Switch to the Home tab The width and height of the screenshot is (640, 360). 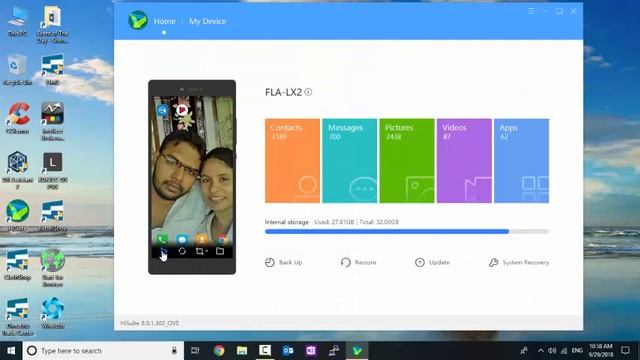click(164, 21)
